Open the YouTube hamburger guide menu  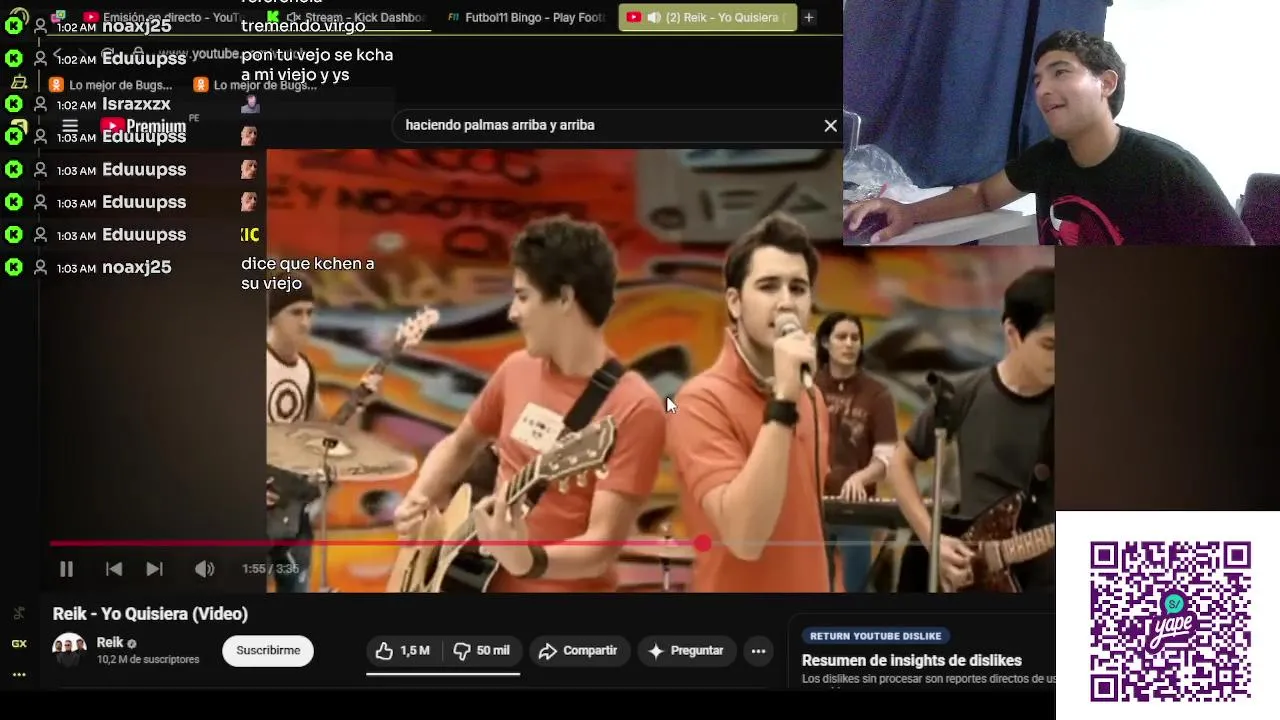tap(70, 126)
